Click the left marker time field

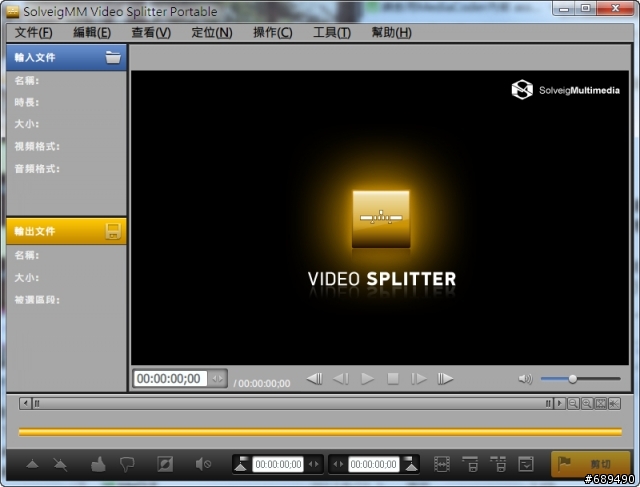pos(278,464)
